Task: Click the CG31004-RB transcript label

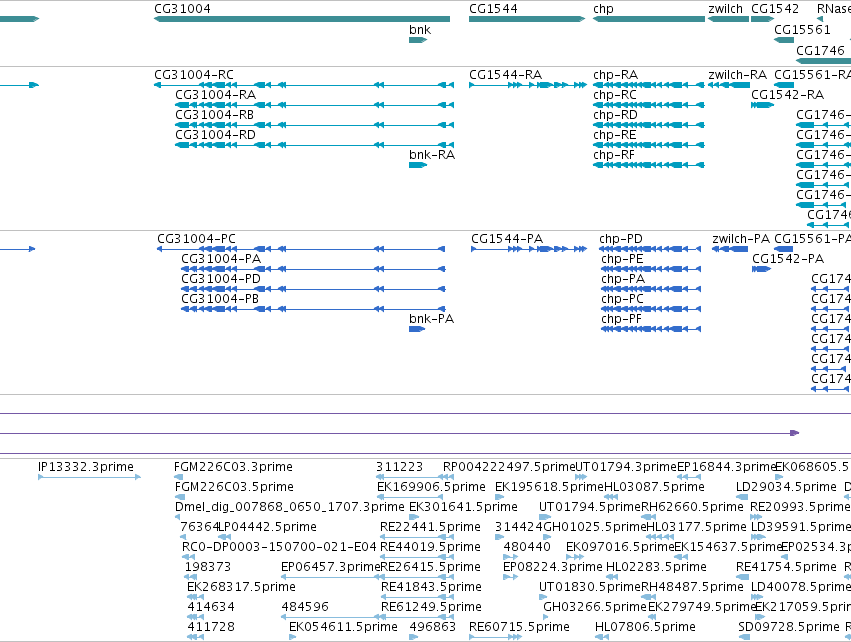Action: point(214,115)
